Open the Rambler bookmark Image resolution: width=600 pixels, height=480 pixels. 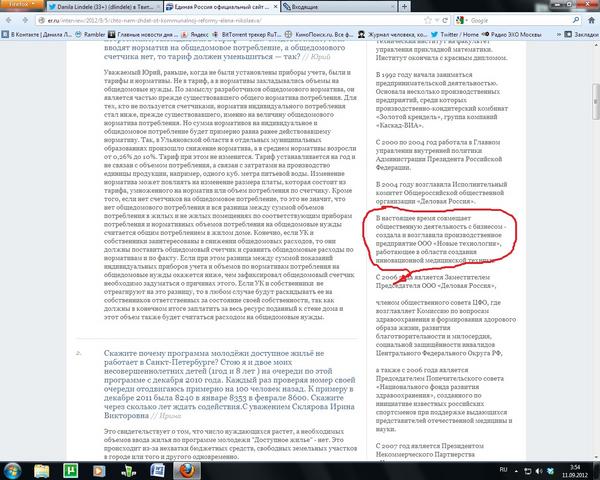pos(90,34)
